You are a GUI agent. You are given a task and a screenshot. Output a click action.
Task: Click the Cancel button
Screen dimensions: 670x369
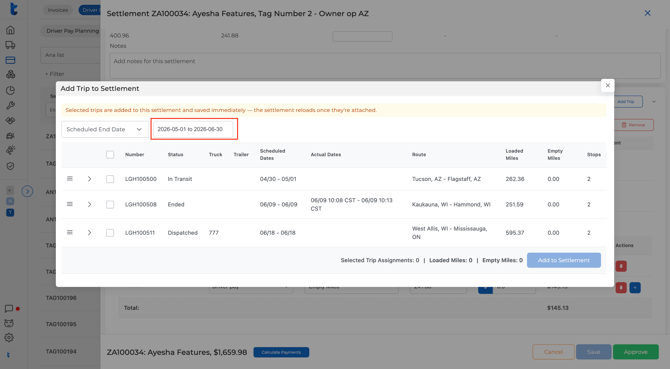(553, 352)
